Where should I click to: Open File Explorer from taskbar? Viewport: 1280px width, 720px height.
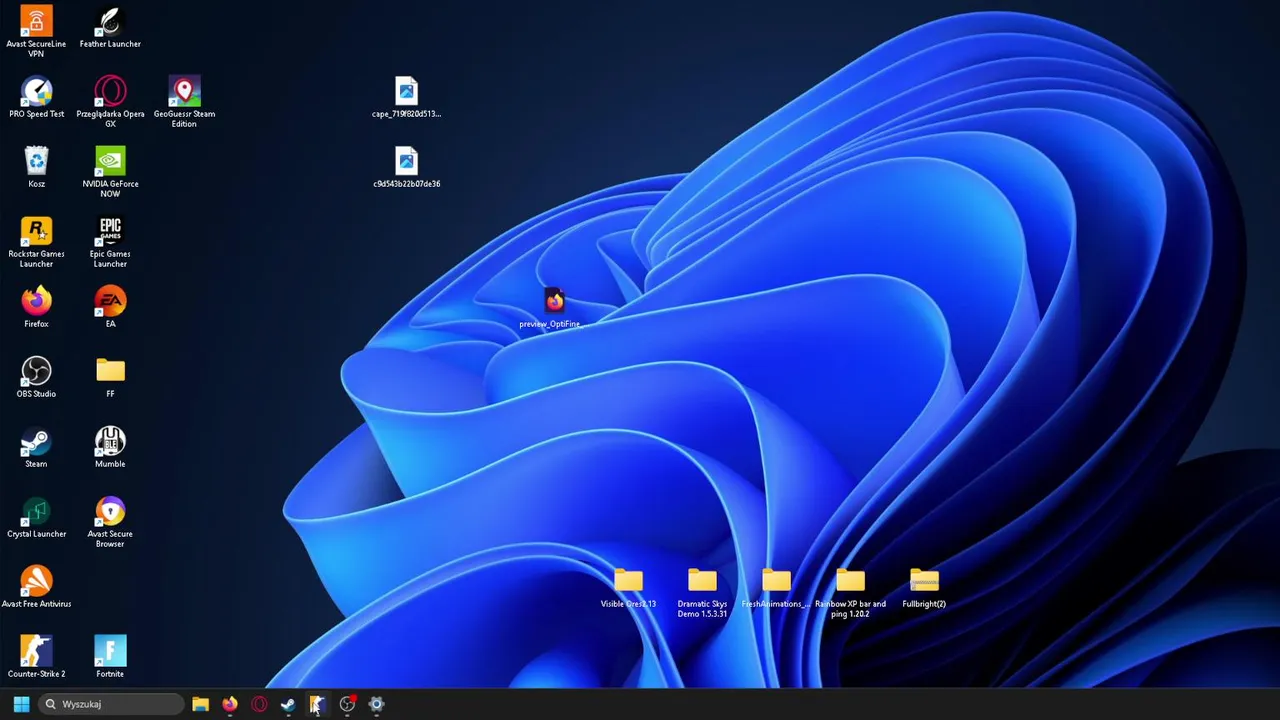pyautogui.click(x=200, y=704)
